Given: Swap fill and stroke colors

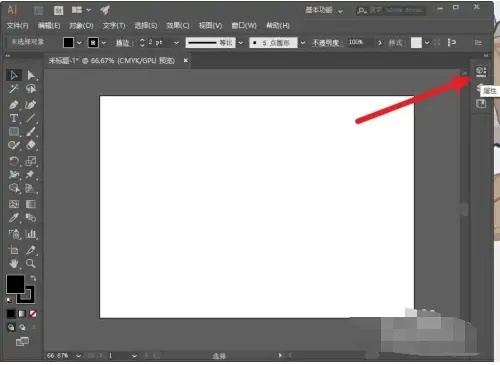Looking at the screenshot, I should click(33, 278).
